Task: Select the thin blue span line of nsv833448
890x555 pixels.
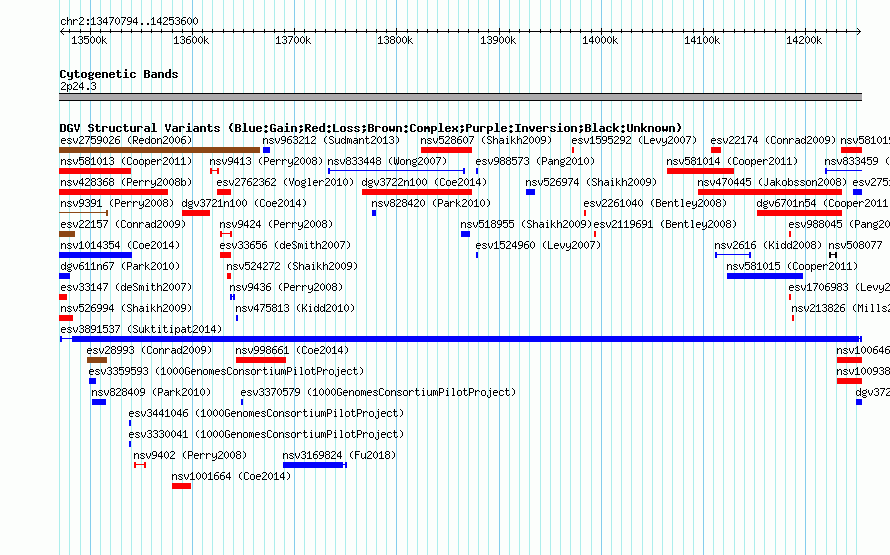Action: pyautogui.click(x=396, y=171)
